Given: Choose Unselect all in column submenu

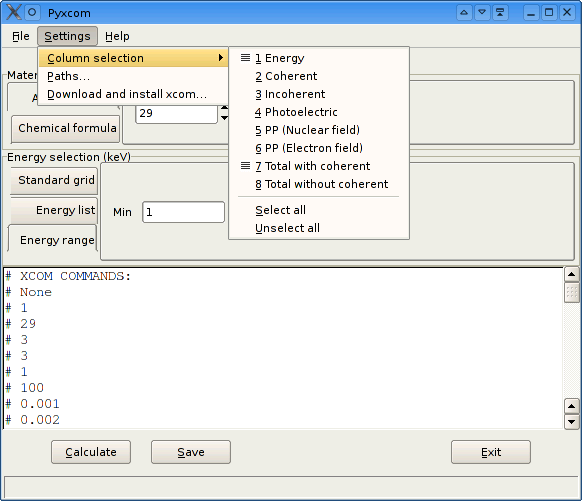Looking at the screenshot, I should point(319,228).
